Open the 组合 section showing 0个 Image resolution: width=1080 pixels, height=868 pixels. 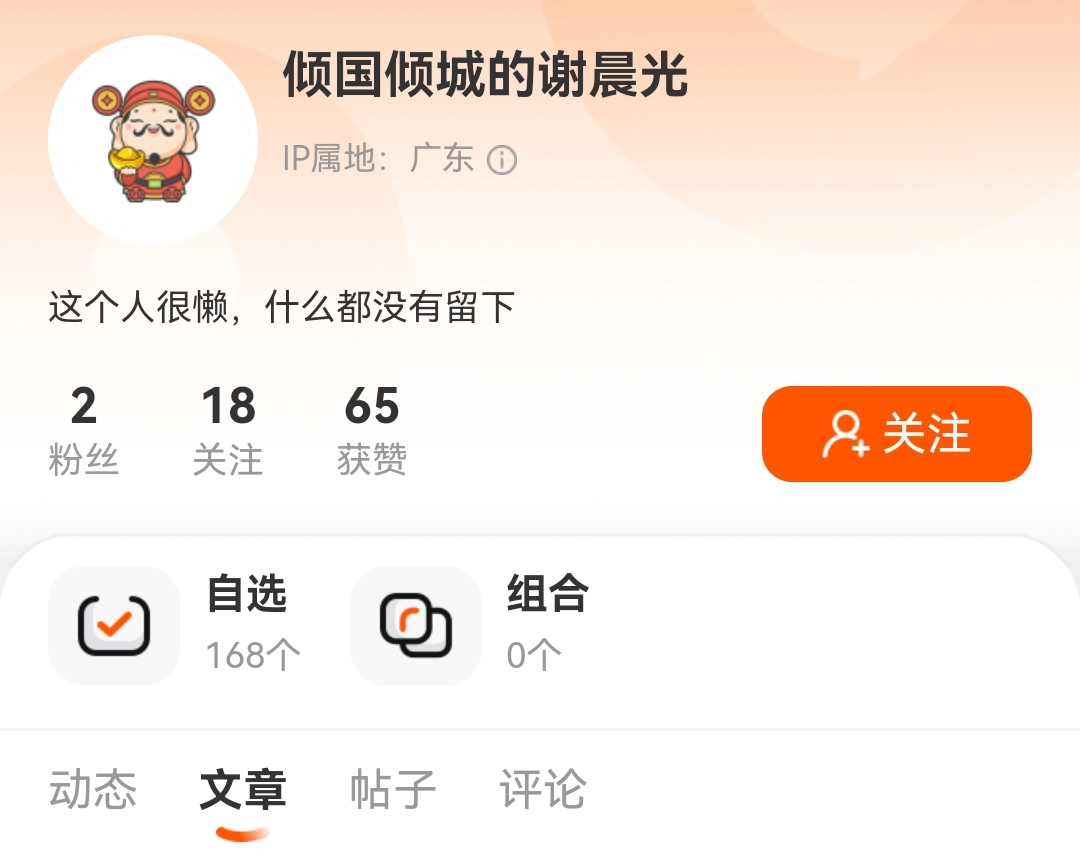(470, 626)
